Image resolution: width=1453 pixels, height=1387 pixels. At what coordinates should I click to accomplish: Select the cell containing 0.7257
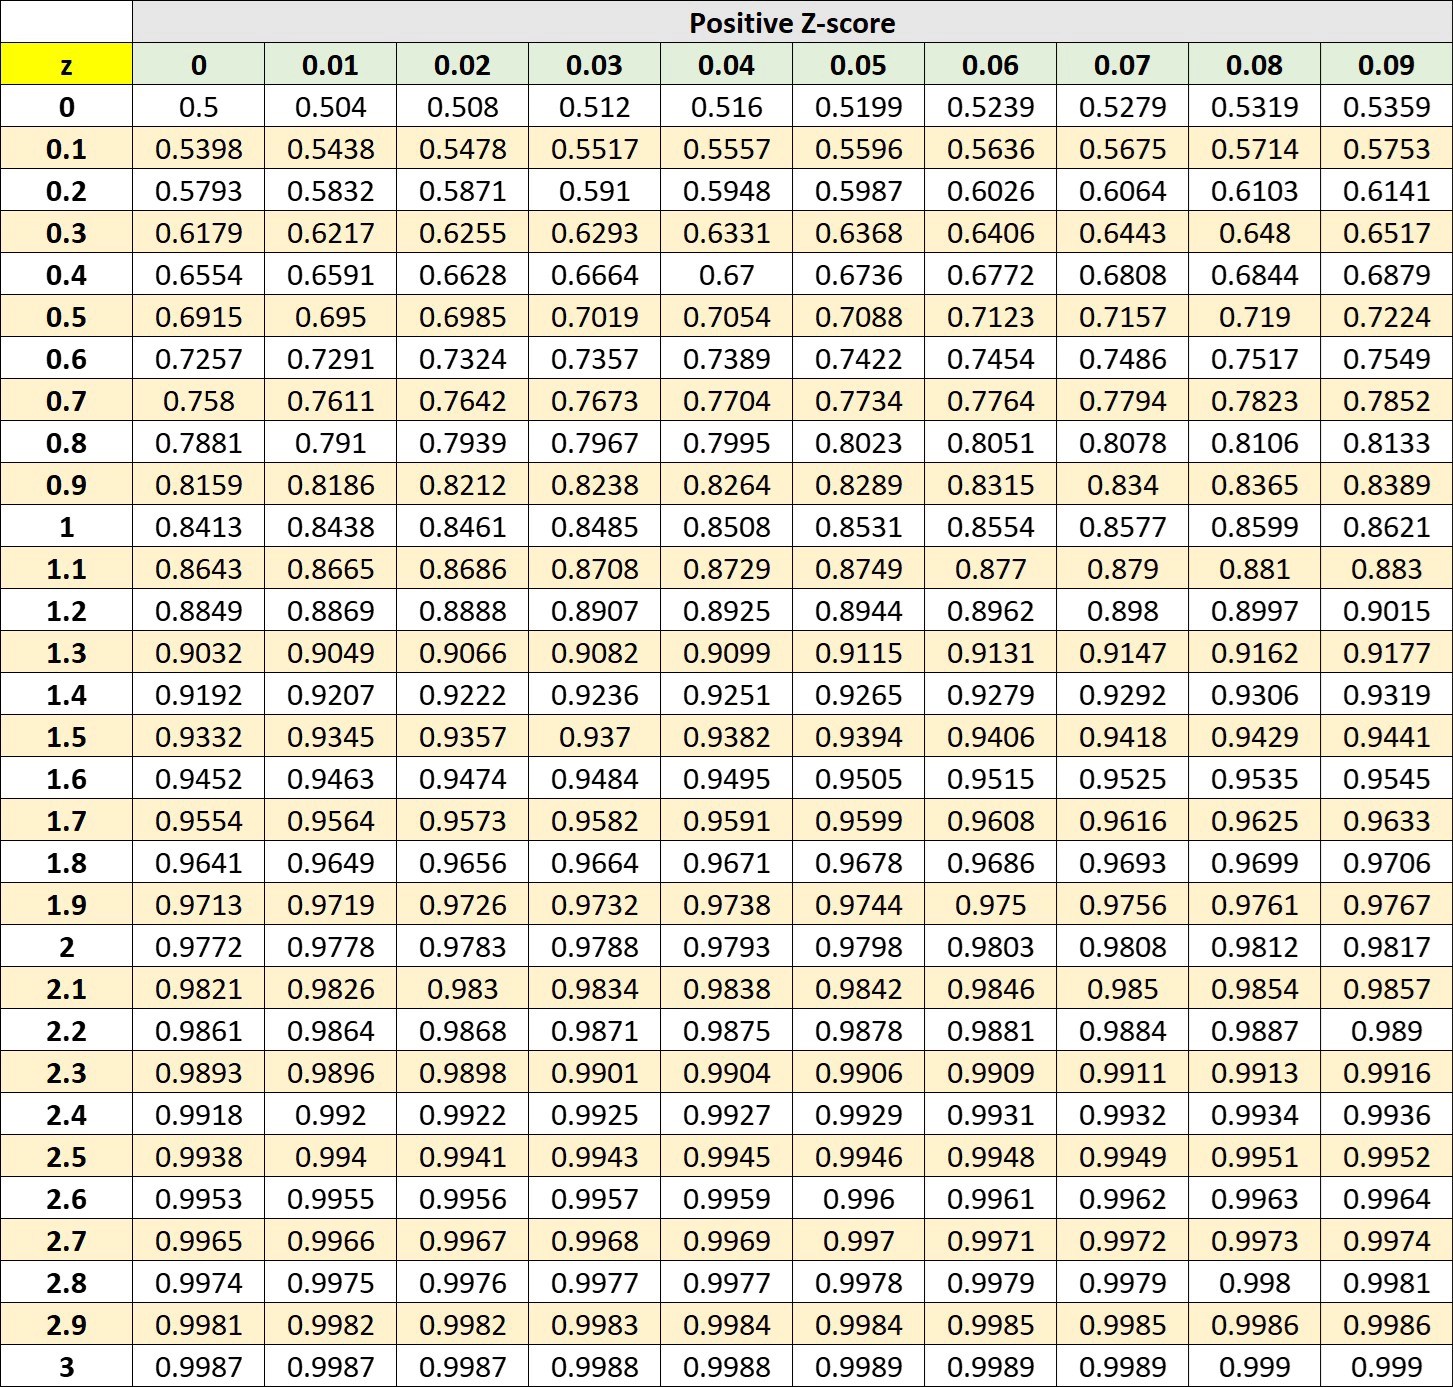click(x=197, y=358)
